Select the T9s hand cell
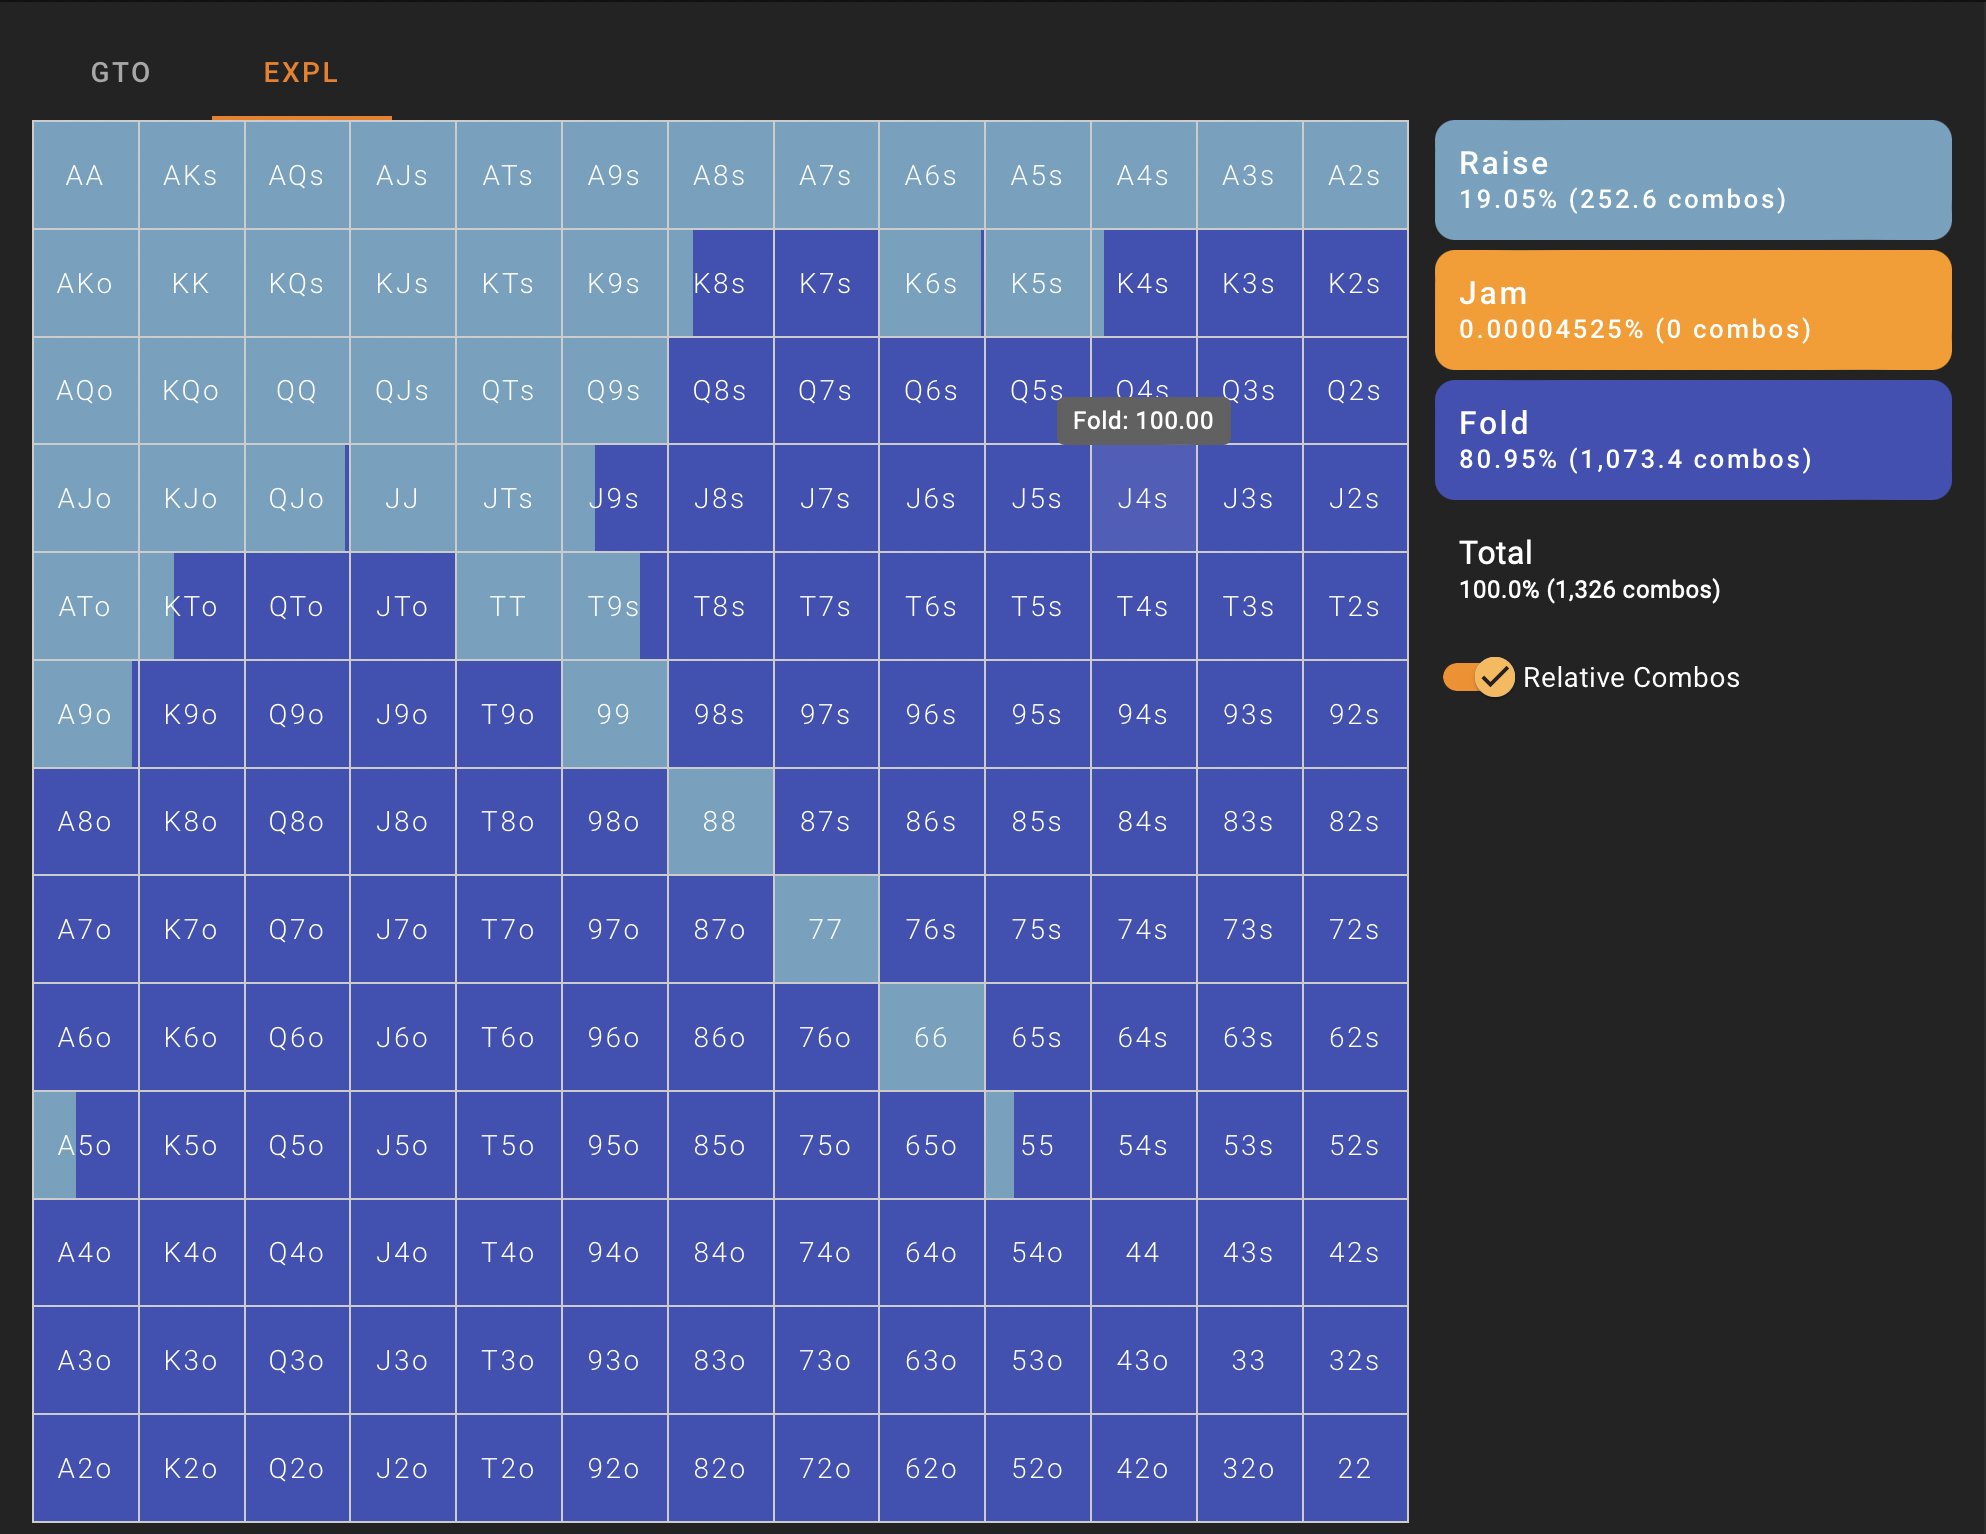 click(614, 607)
